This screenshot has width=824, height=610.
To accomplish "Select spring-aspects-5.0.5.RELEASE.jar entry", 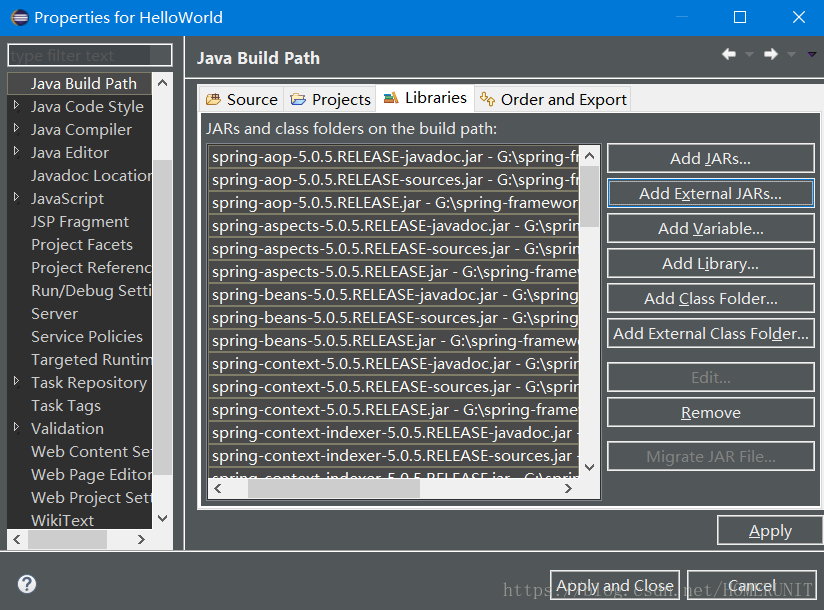I will point(394,272).
